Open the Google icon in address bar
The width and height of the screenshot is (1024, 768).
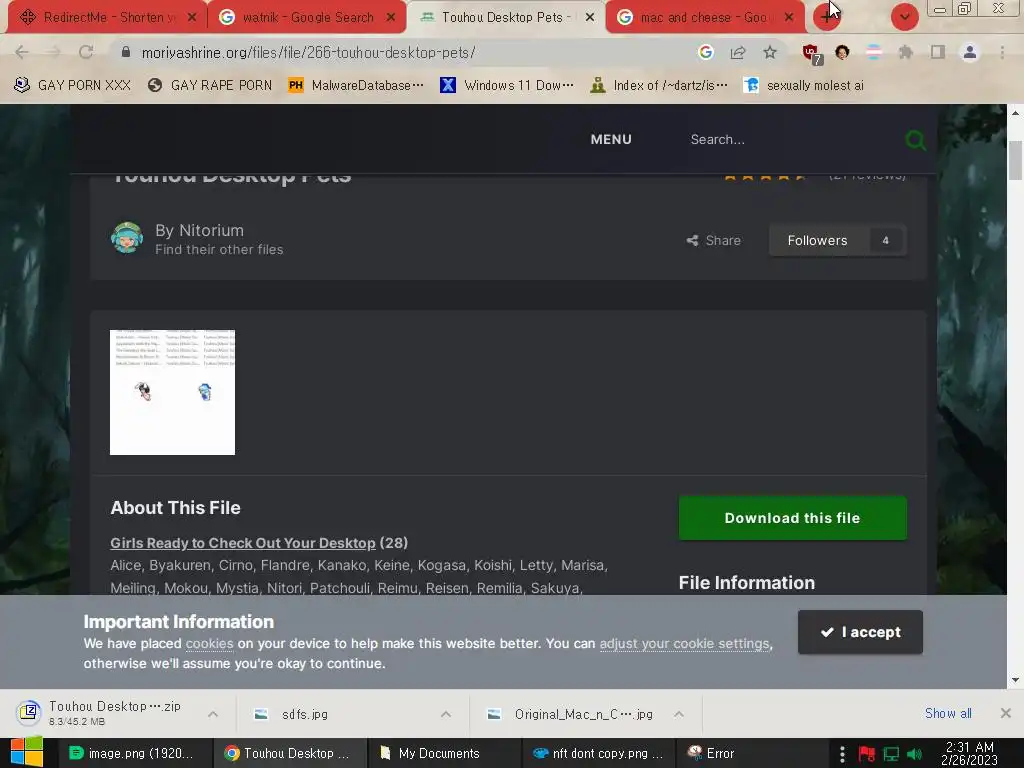pos(705,52)
